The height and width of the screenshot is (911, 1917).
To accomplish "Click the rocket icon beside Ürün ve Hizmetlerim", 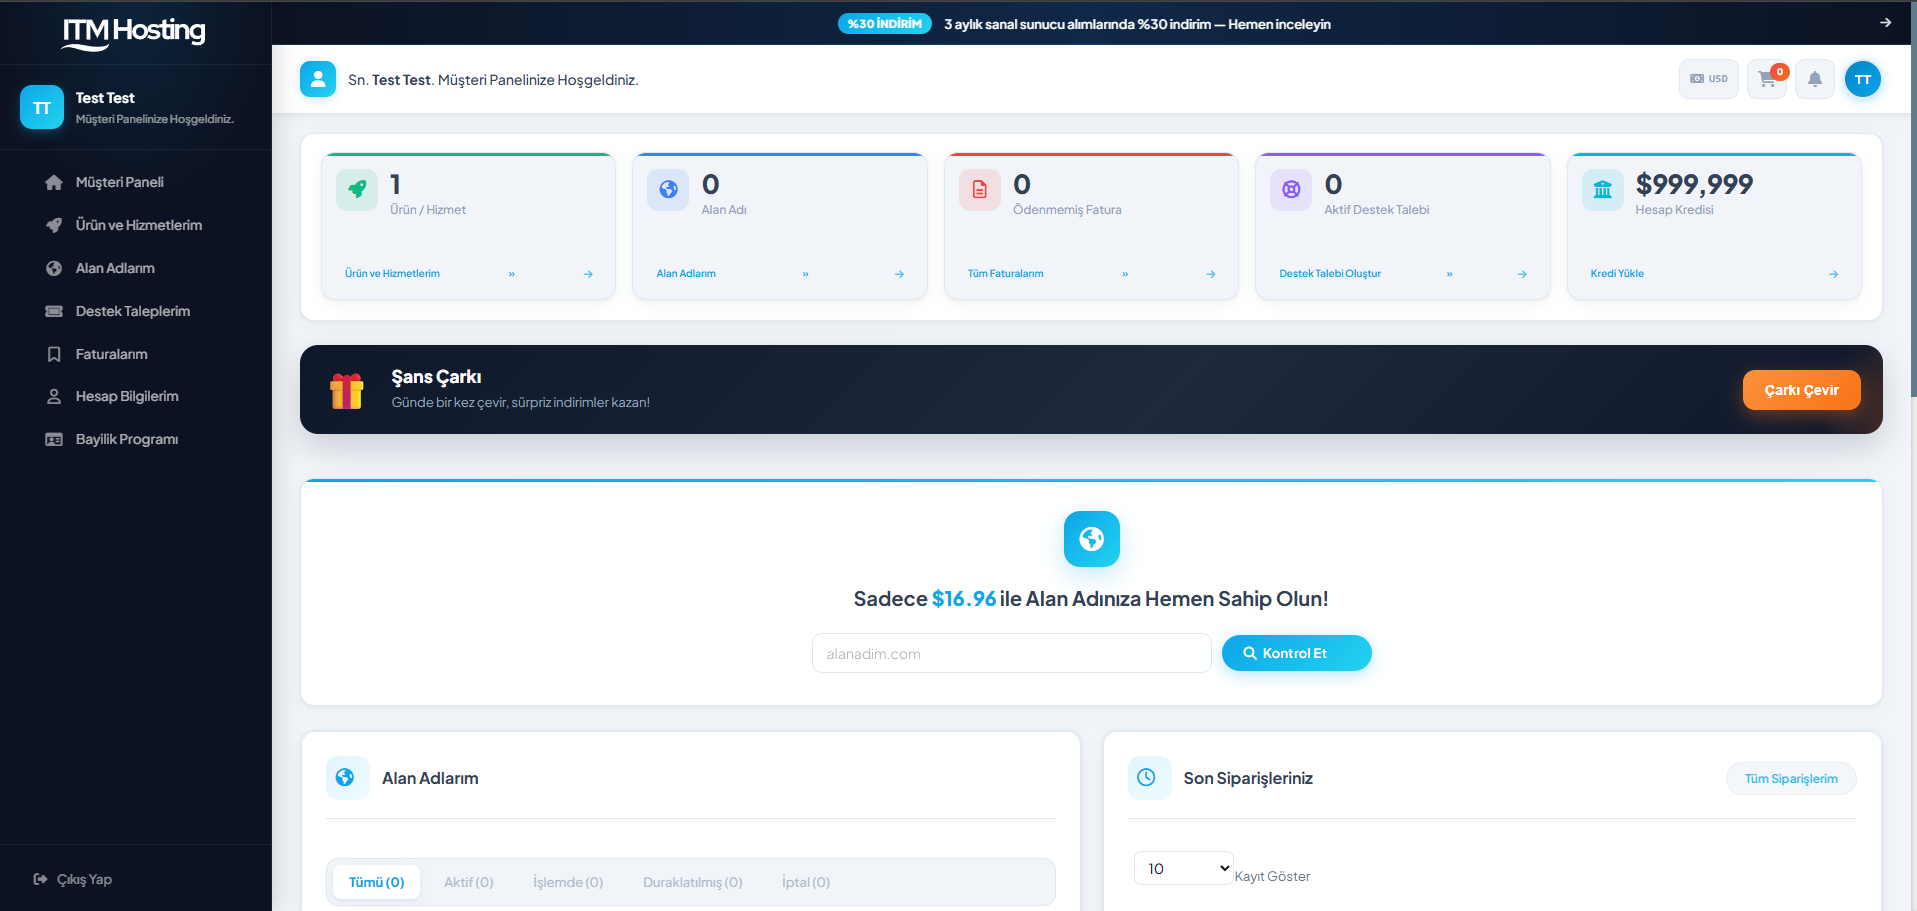I will click(x=54, y=225).
